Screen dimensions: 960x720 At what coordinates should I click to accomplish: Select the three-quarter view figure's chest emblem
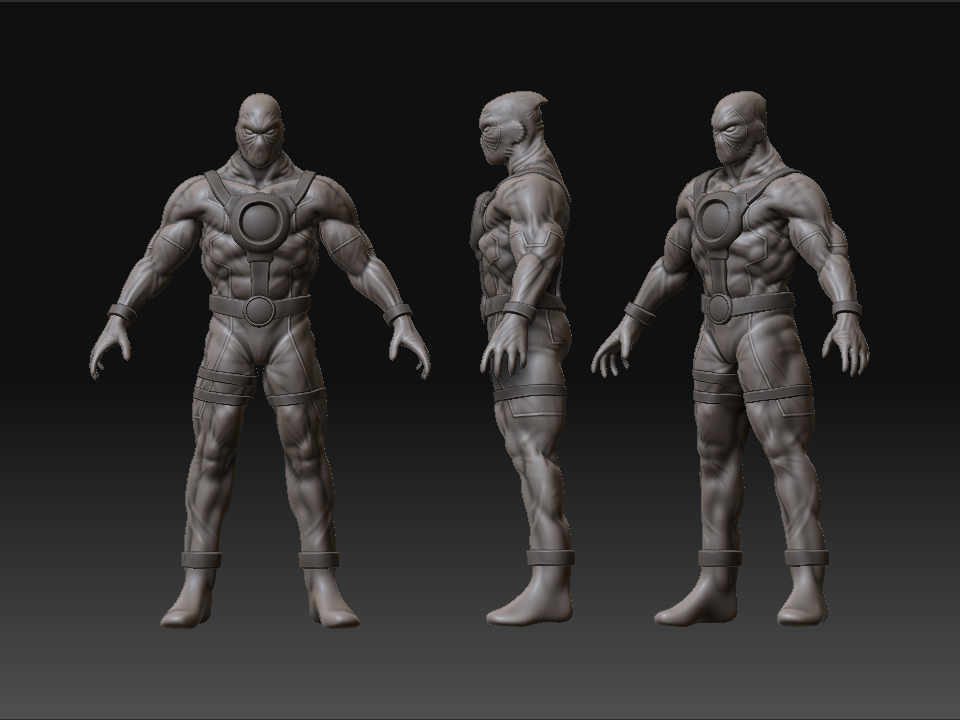718,218
